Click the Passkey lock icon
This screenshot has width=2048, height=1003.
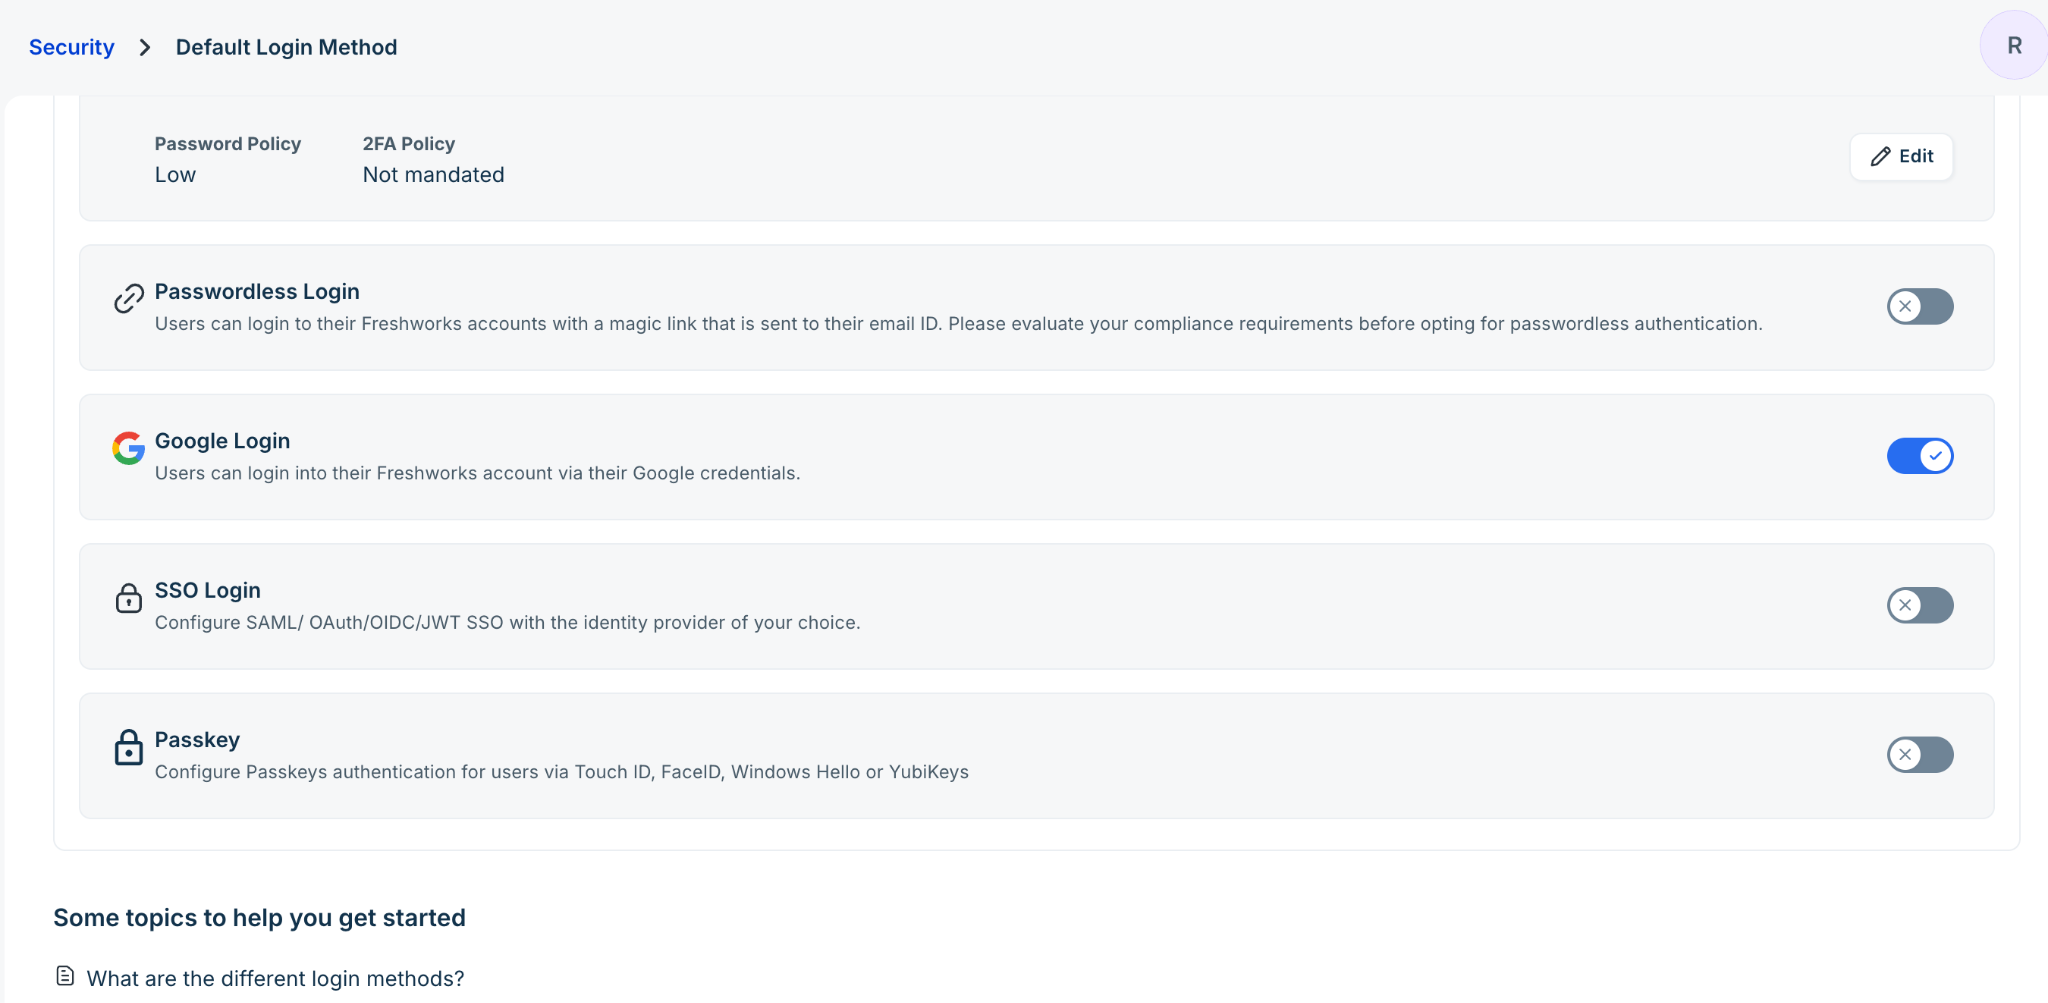coord(128,747)
